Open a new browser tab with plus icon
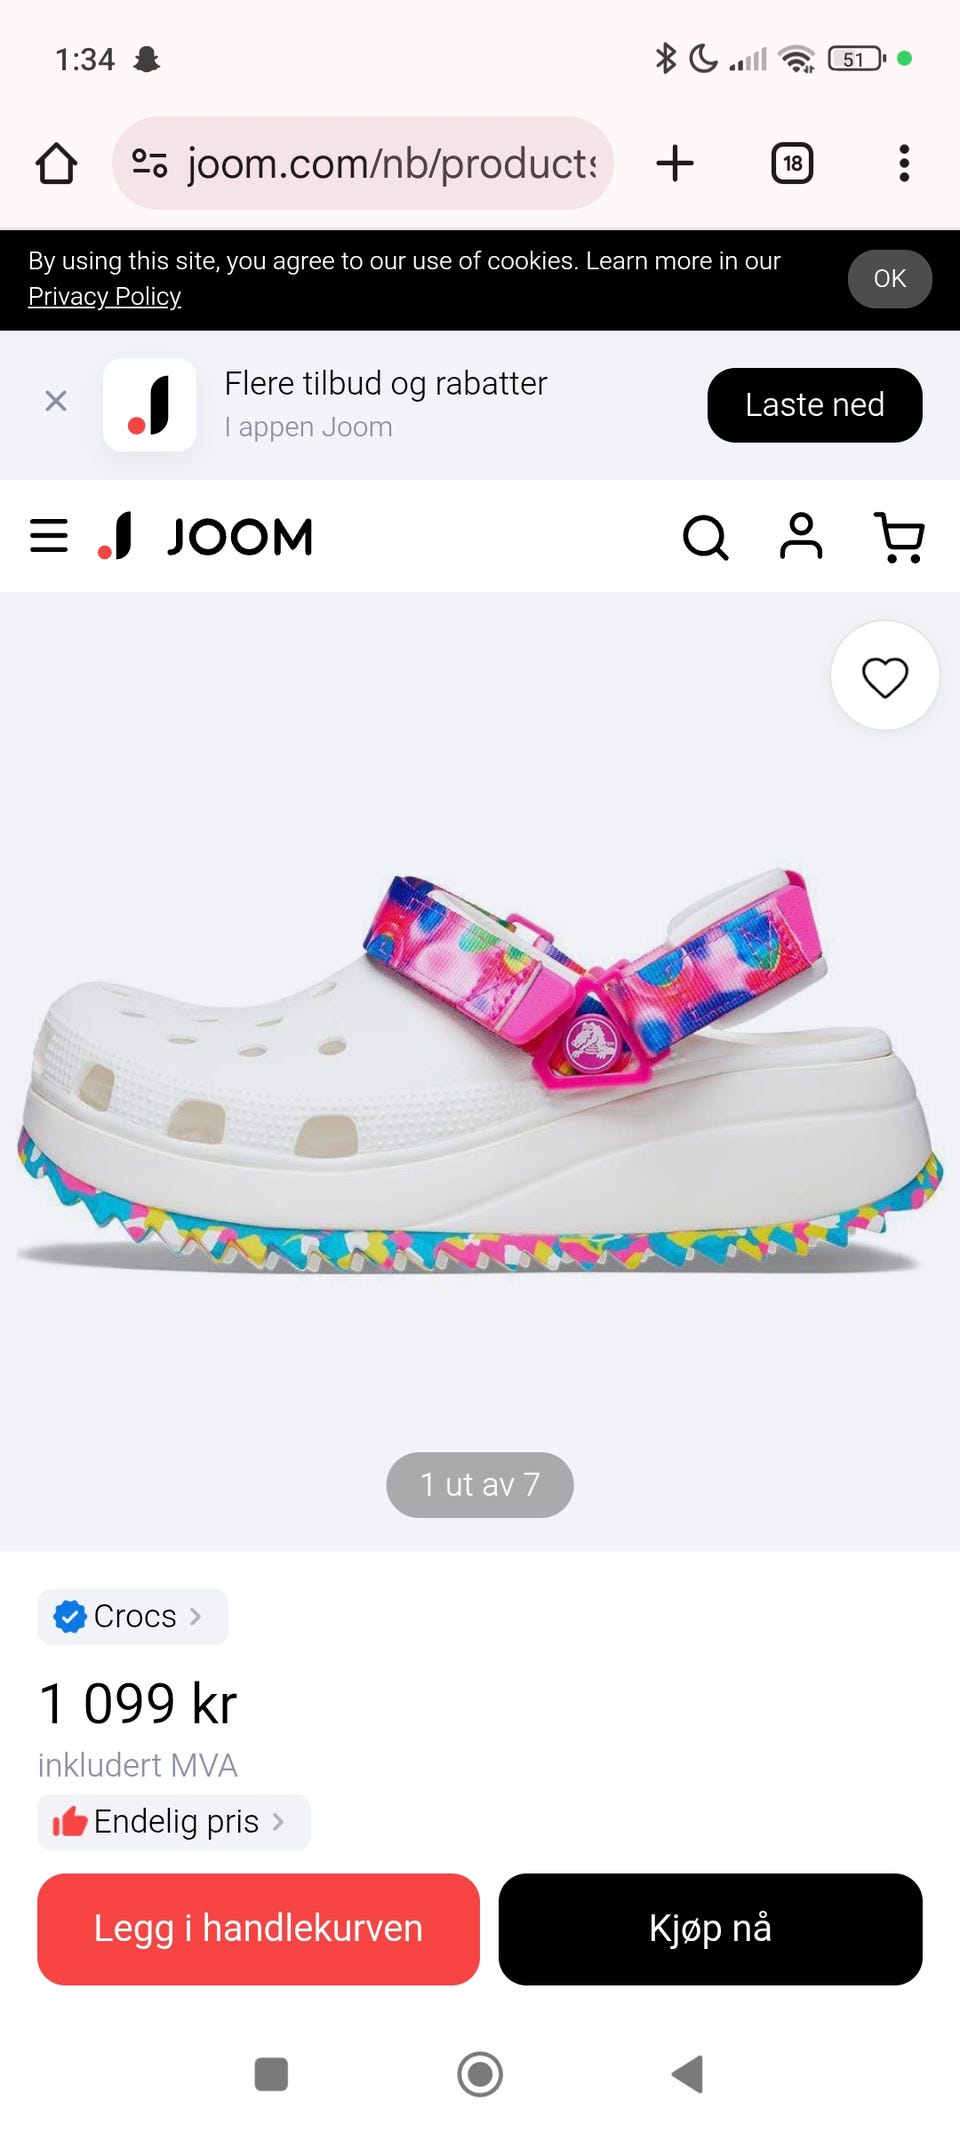This screenshot has height=2133, width=960. pos(675,163)
